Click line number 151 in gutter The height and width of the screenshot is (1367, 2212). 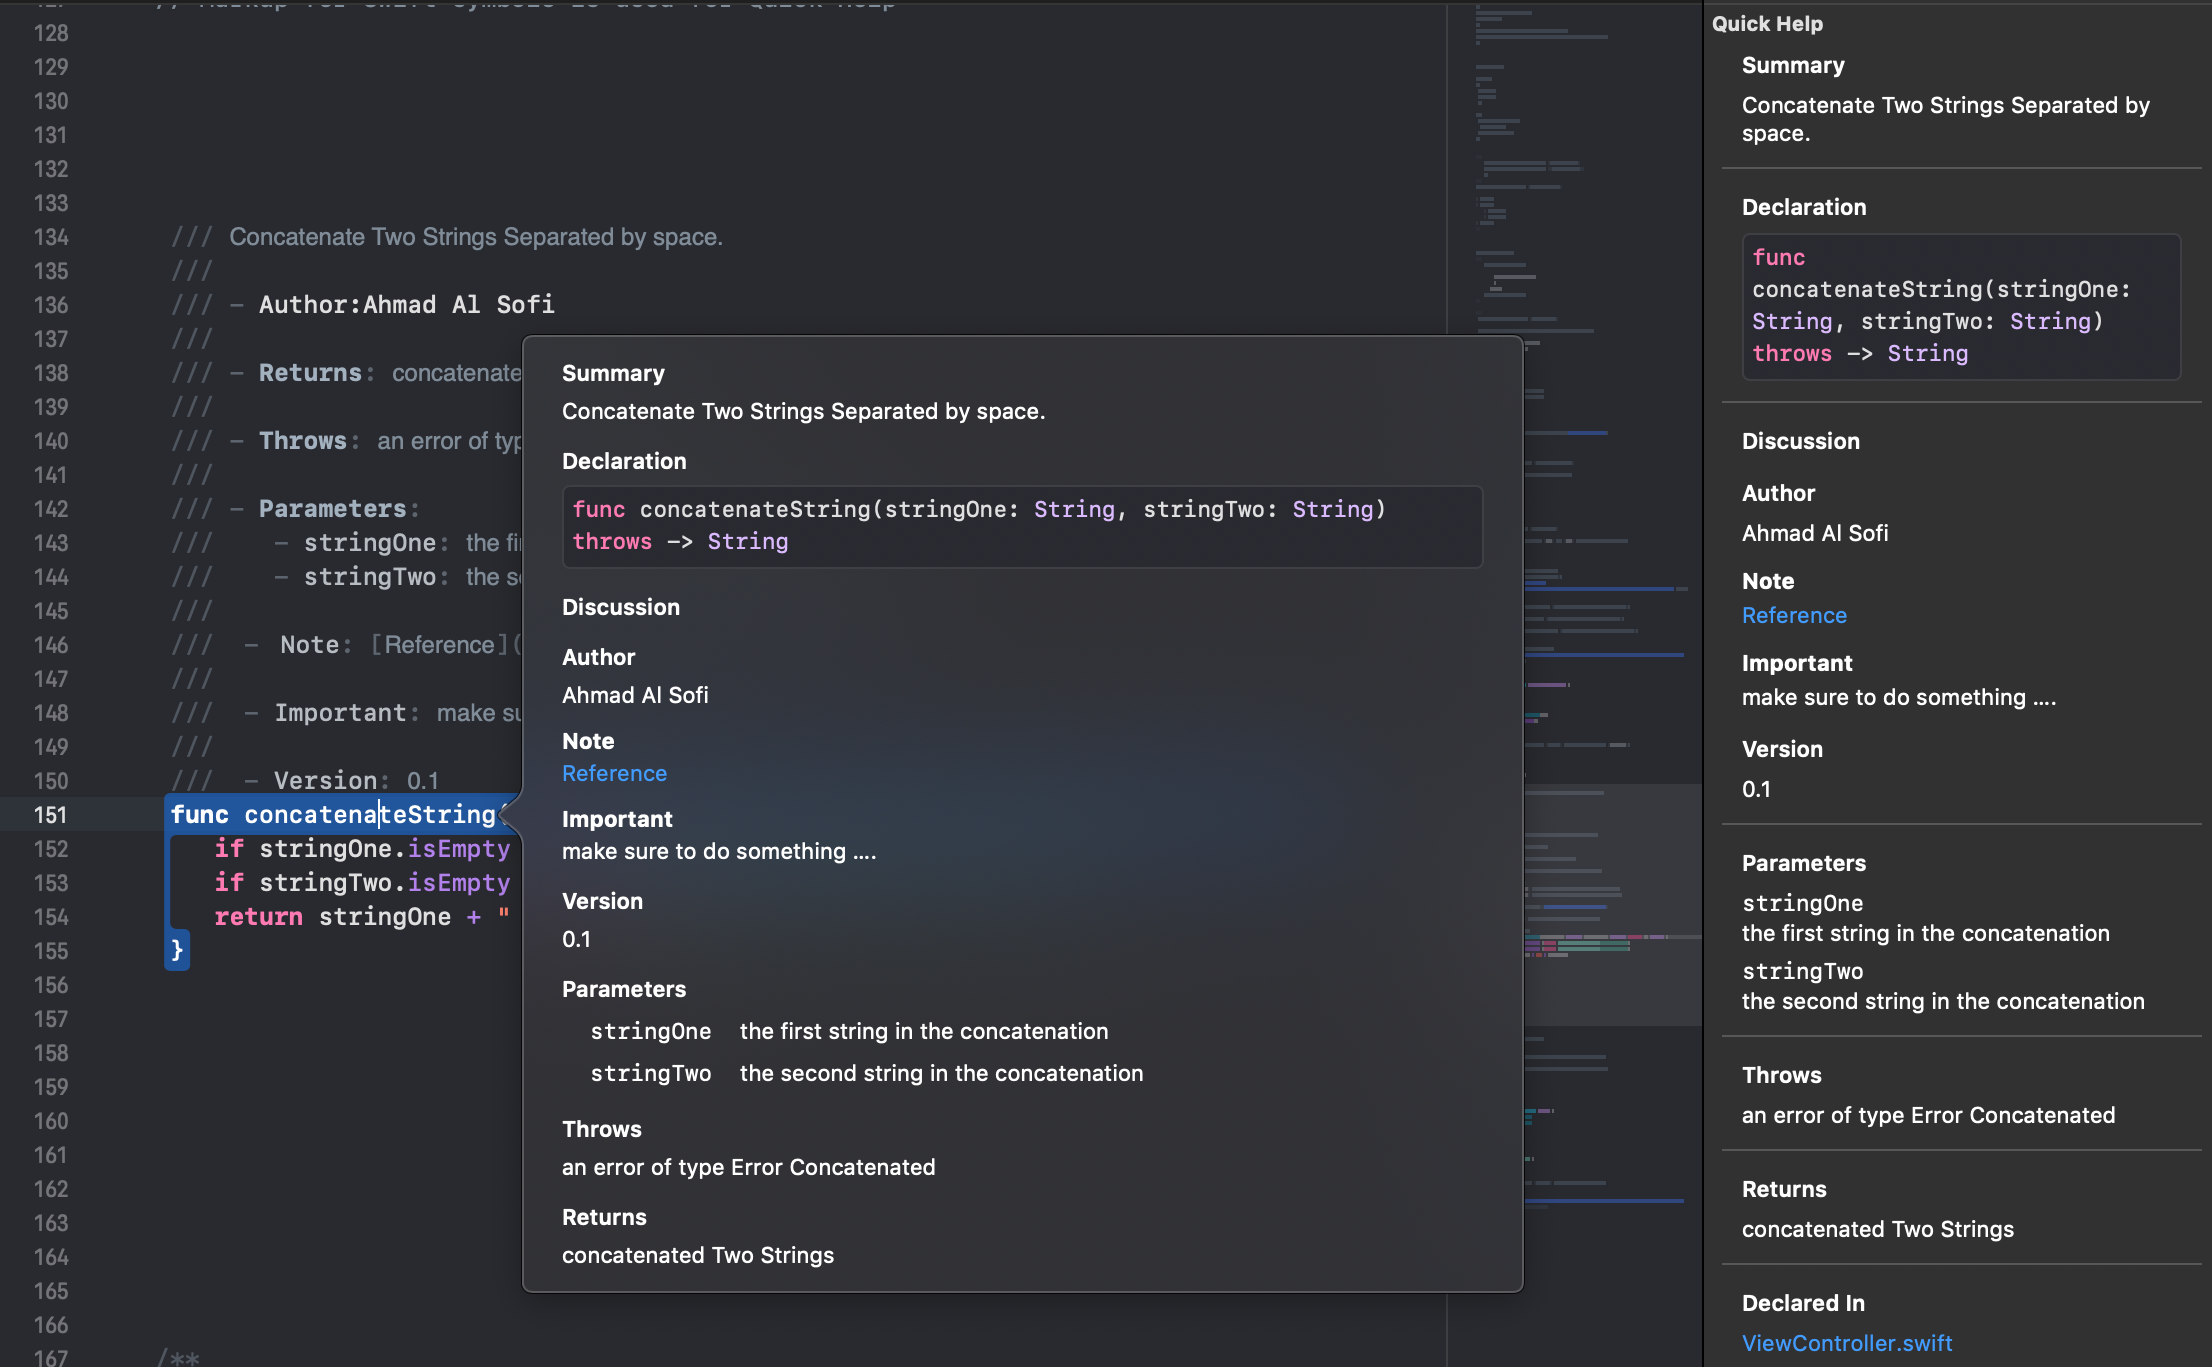(51, 815)
